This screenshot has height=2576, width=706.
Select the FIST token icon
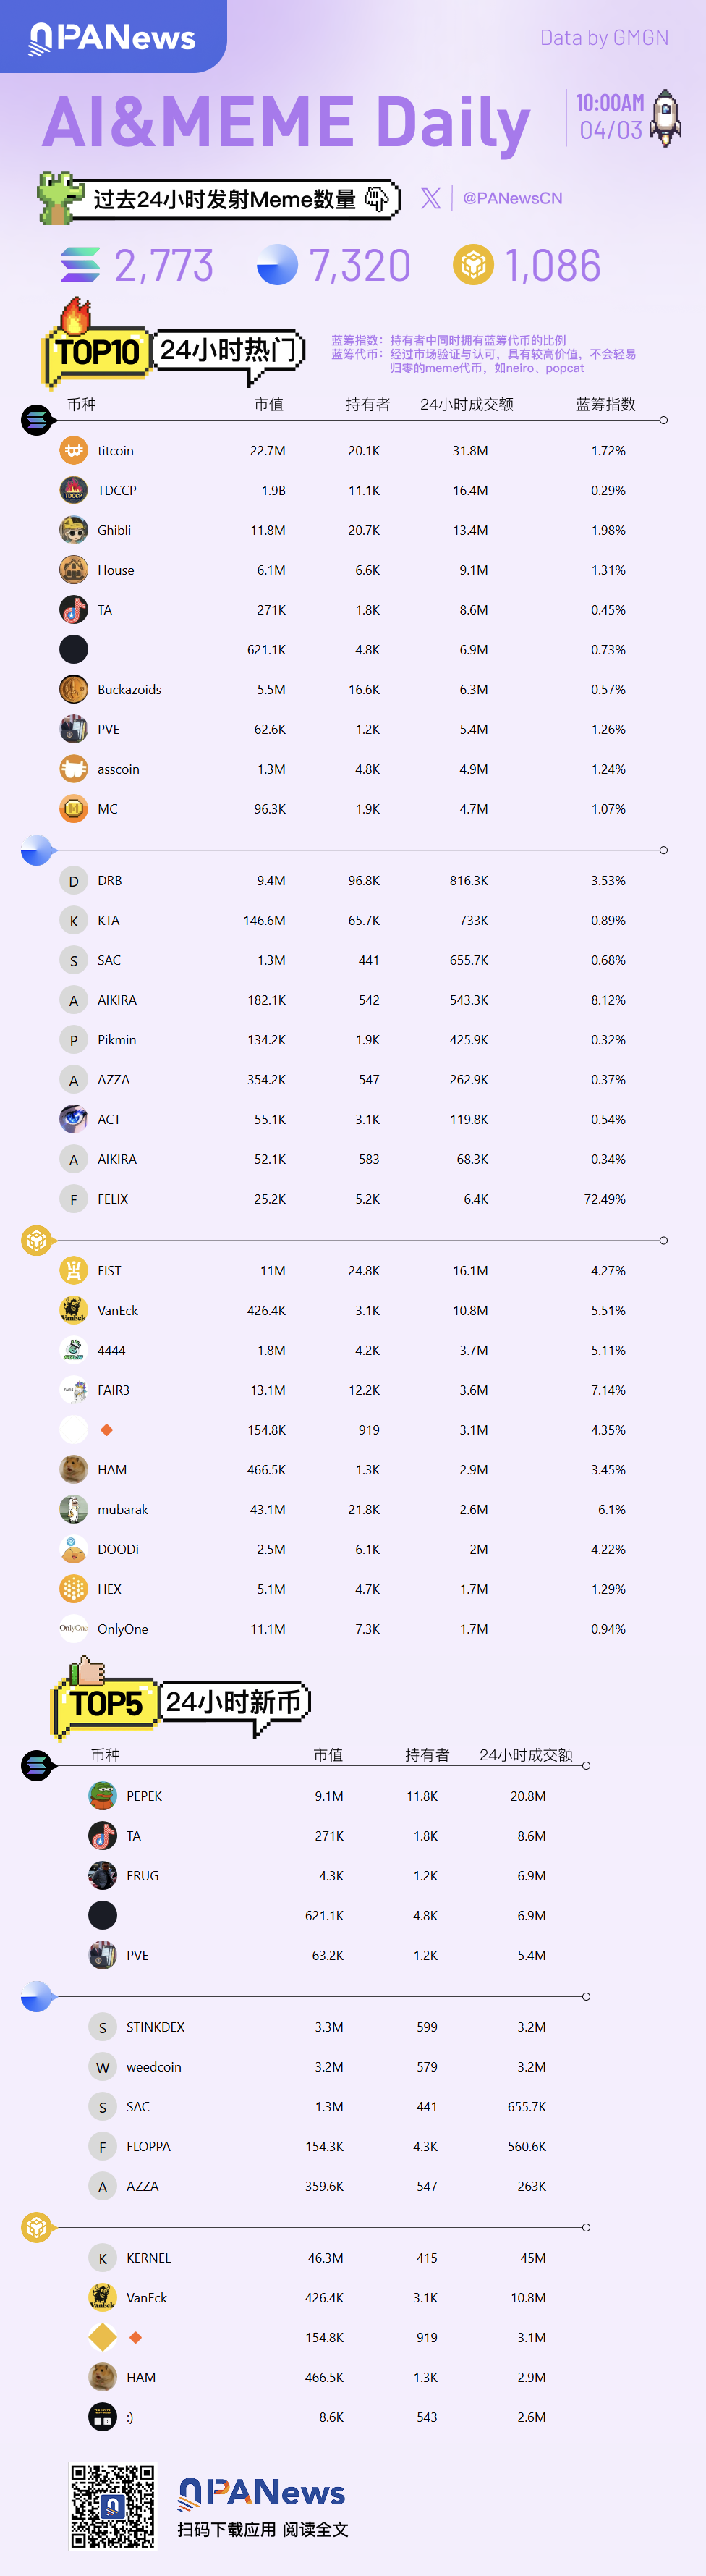tap(73, 1270)
